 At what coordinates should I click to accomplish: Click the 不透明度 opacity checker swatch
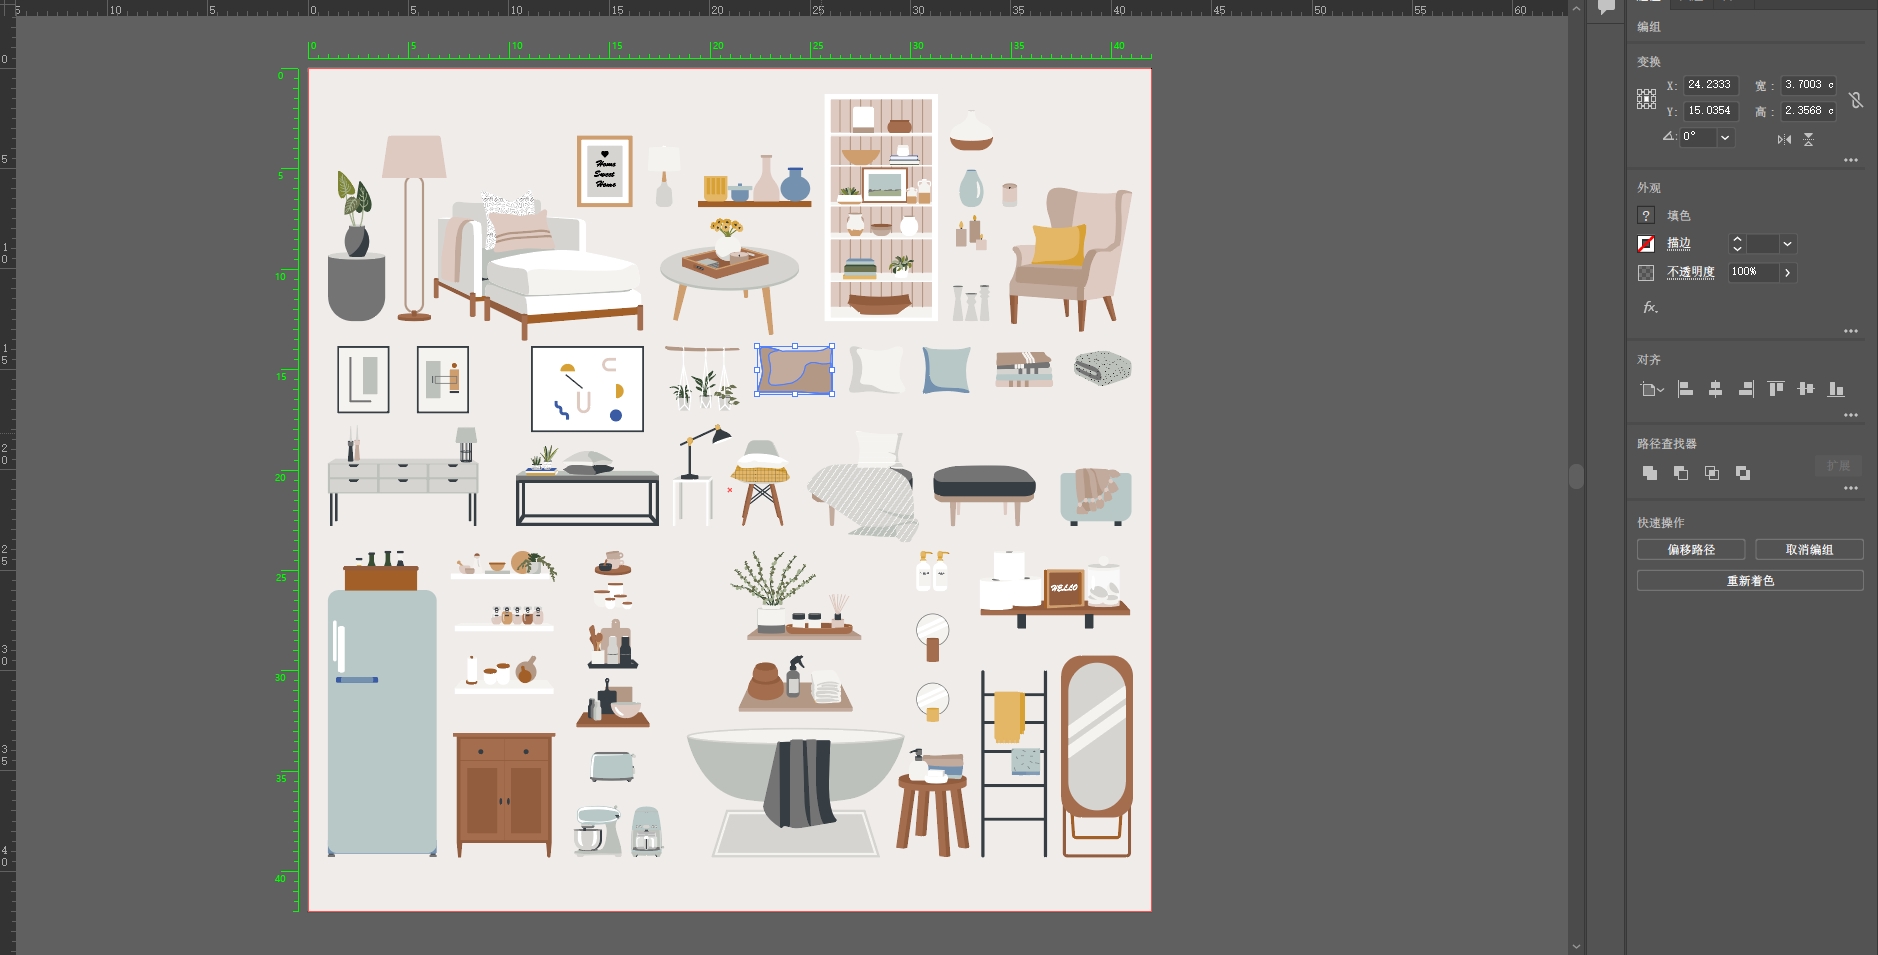coord(1646,272)
